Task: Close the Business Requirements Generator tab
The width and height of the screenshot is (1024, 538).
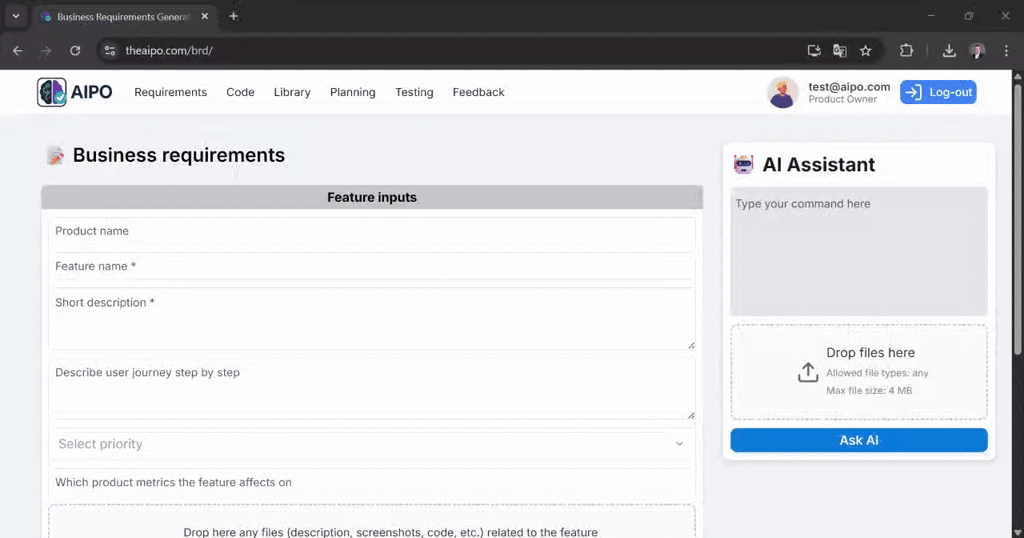Action: pyautogui.click(x=204, y=16)
